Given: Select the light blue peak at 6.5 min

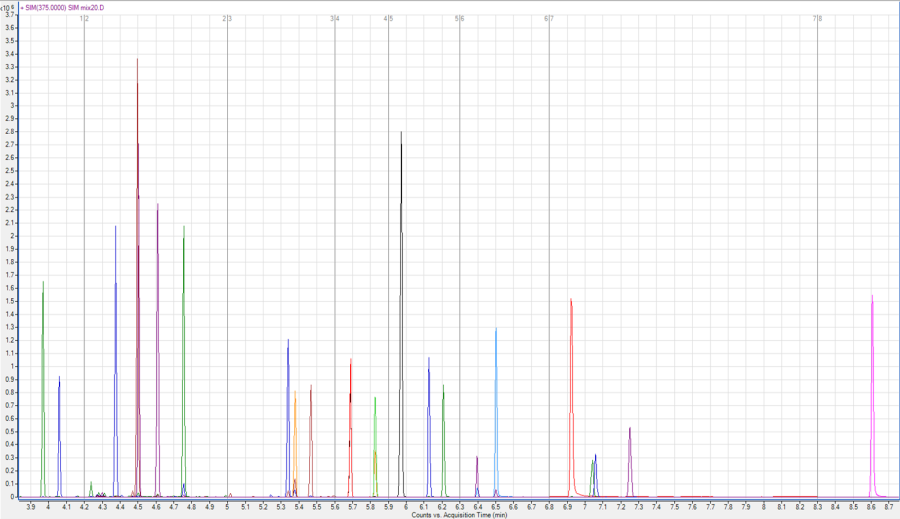Looking at the screenshot, I should tap(496, 412).
